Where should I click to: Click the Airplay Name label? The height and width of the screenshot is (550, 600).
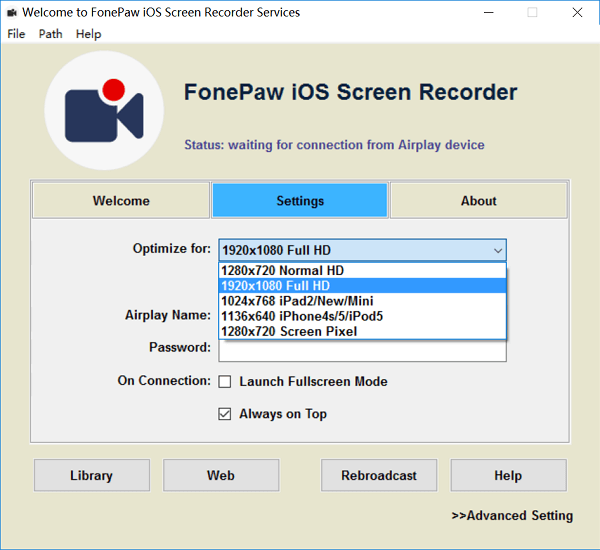coord(168,315)
